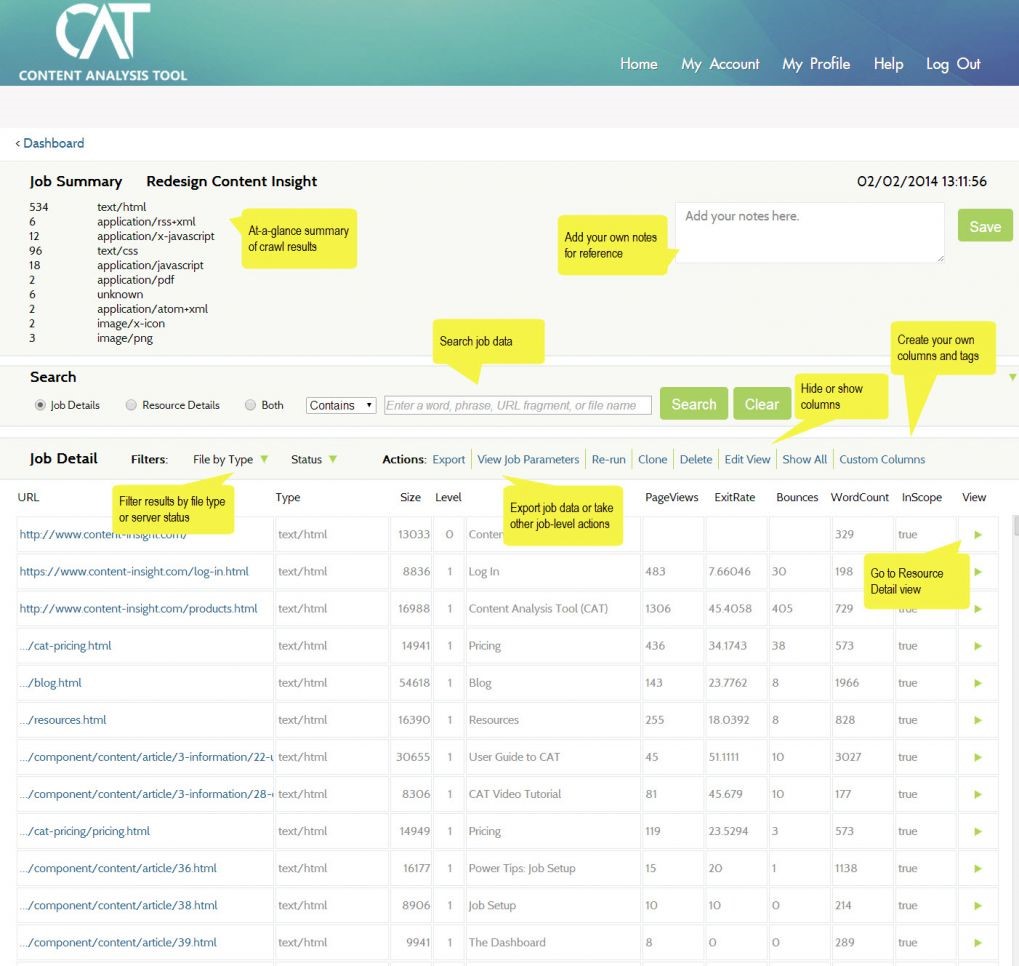Click the Size column header
The width and height of the screenshot is (1019, 966).
[x=410, y=497]
